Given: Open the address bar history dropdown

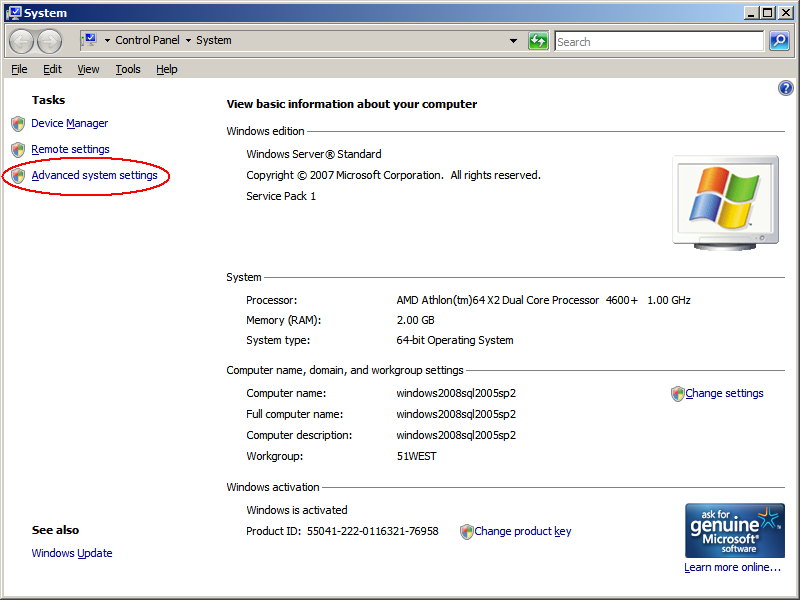Looking at the screenshot, I should click(513, 41).
